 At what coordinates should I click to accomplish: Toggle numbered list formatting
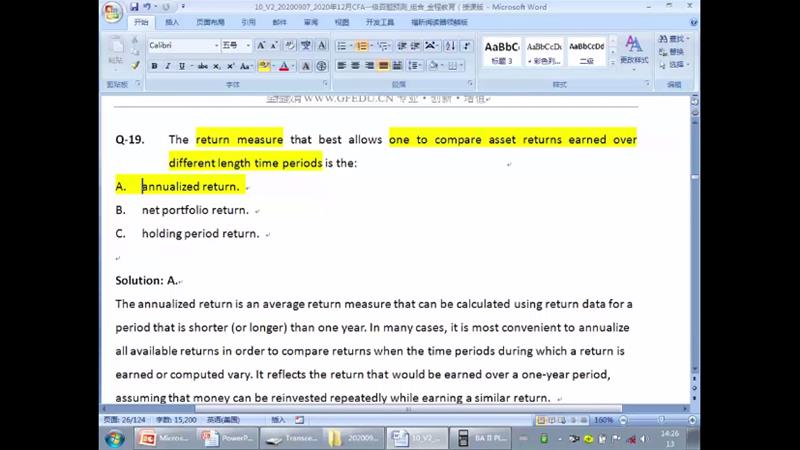(361, 46)
